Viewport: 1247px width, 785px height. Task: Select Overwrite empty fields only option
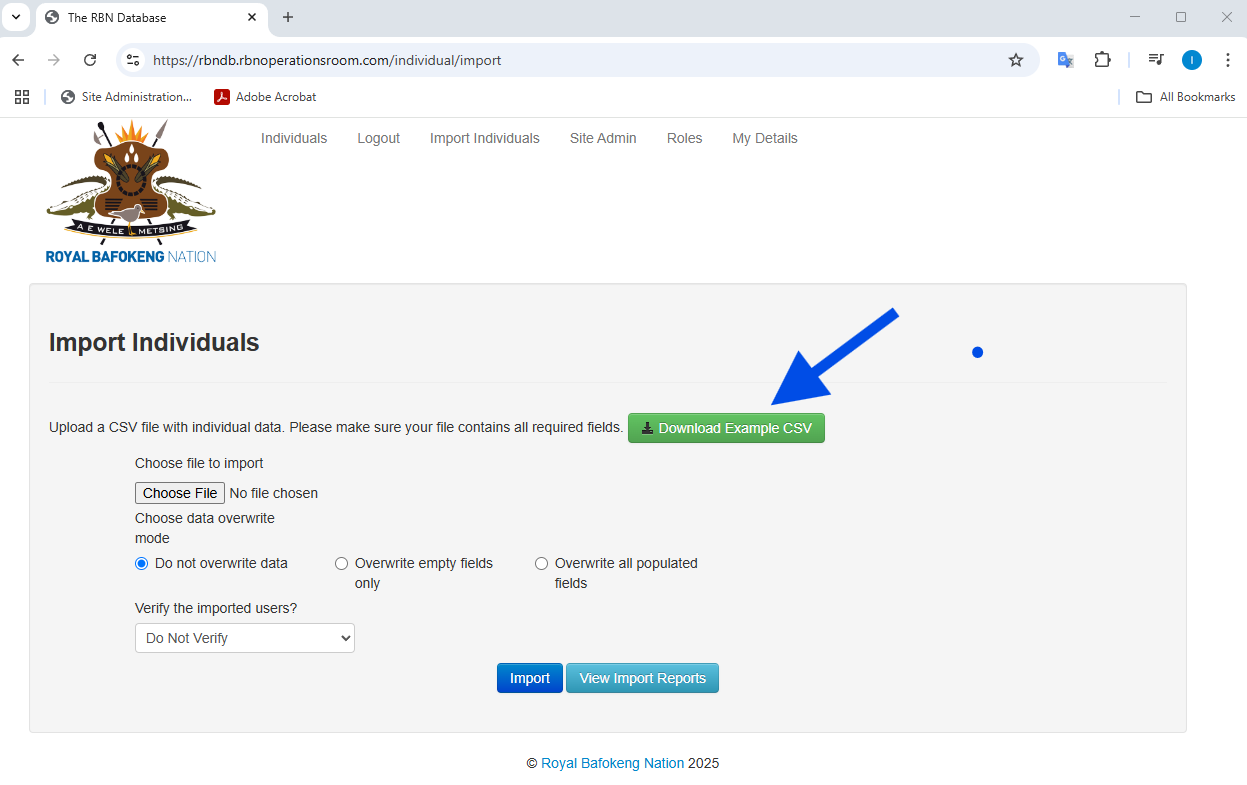point(342,563)
